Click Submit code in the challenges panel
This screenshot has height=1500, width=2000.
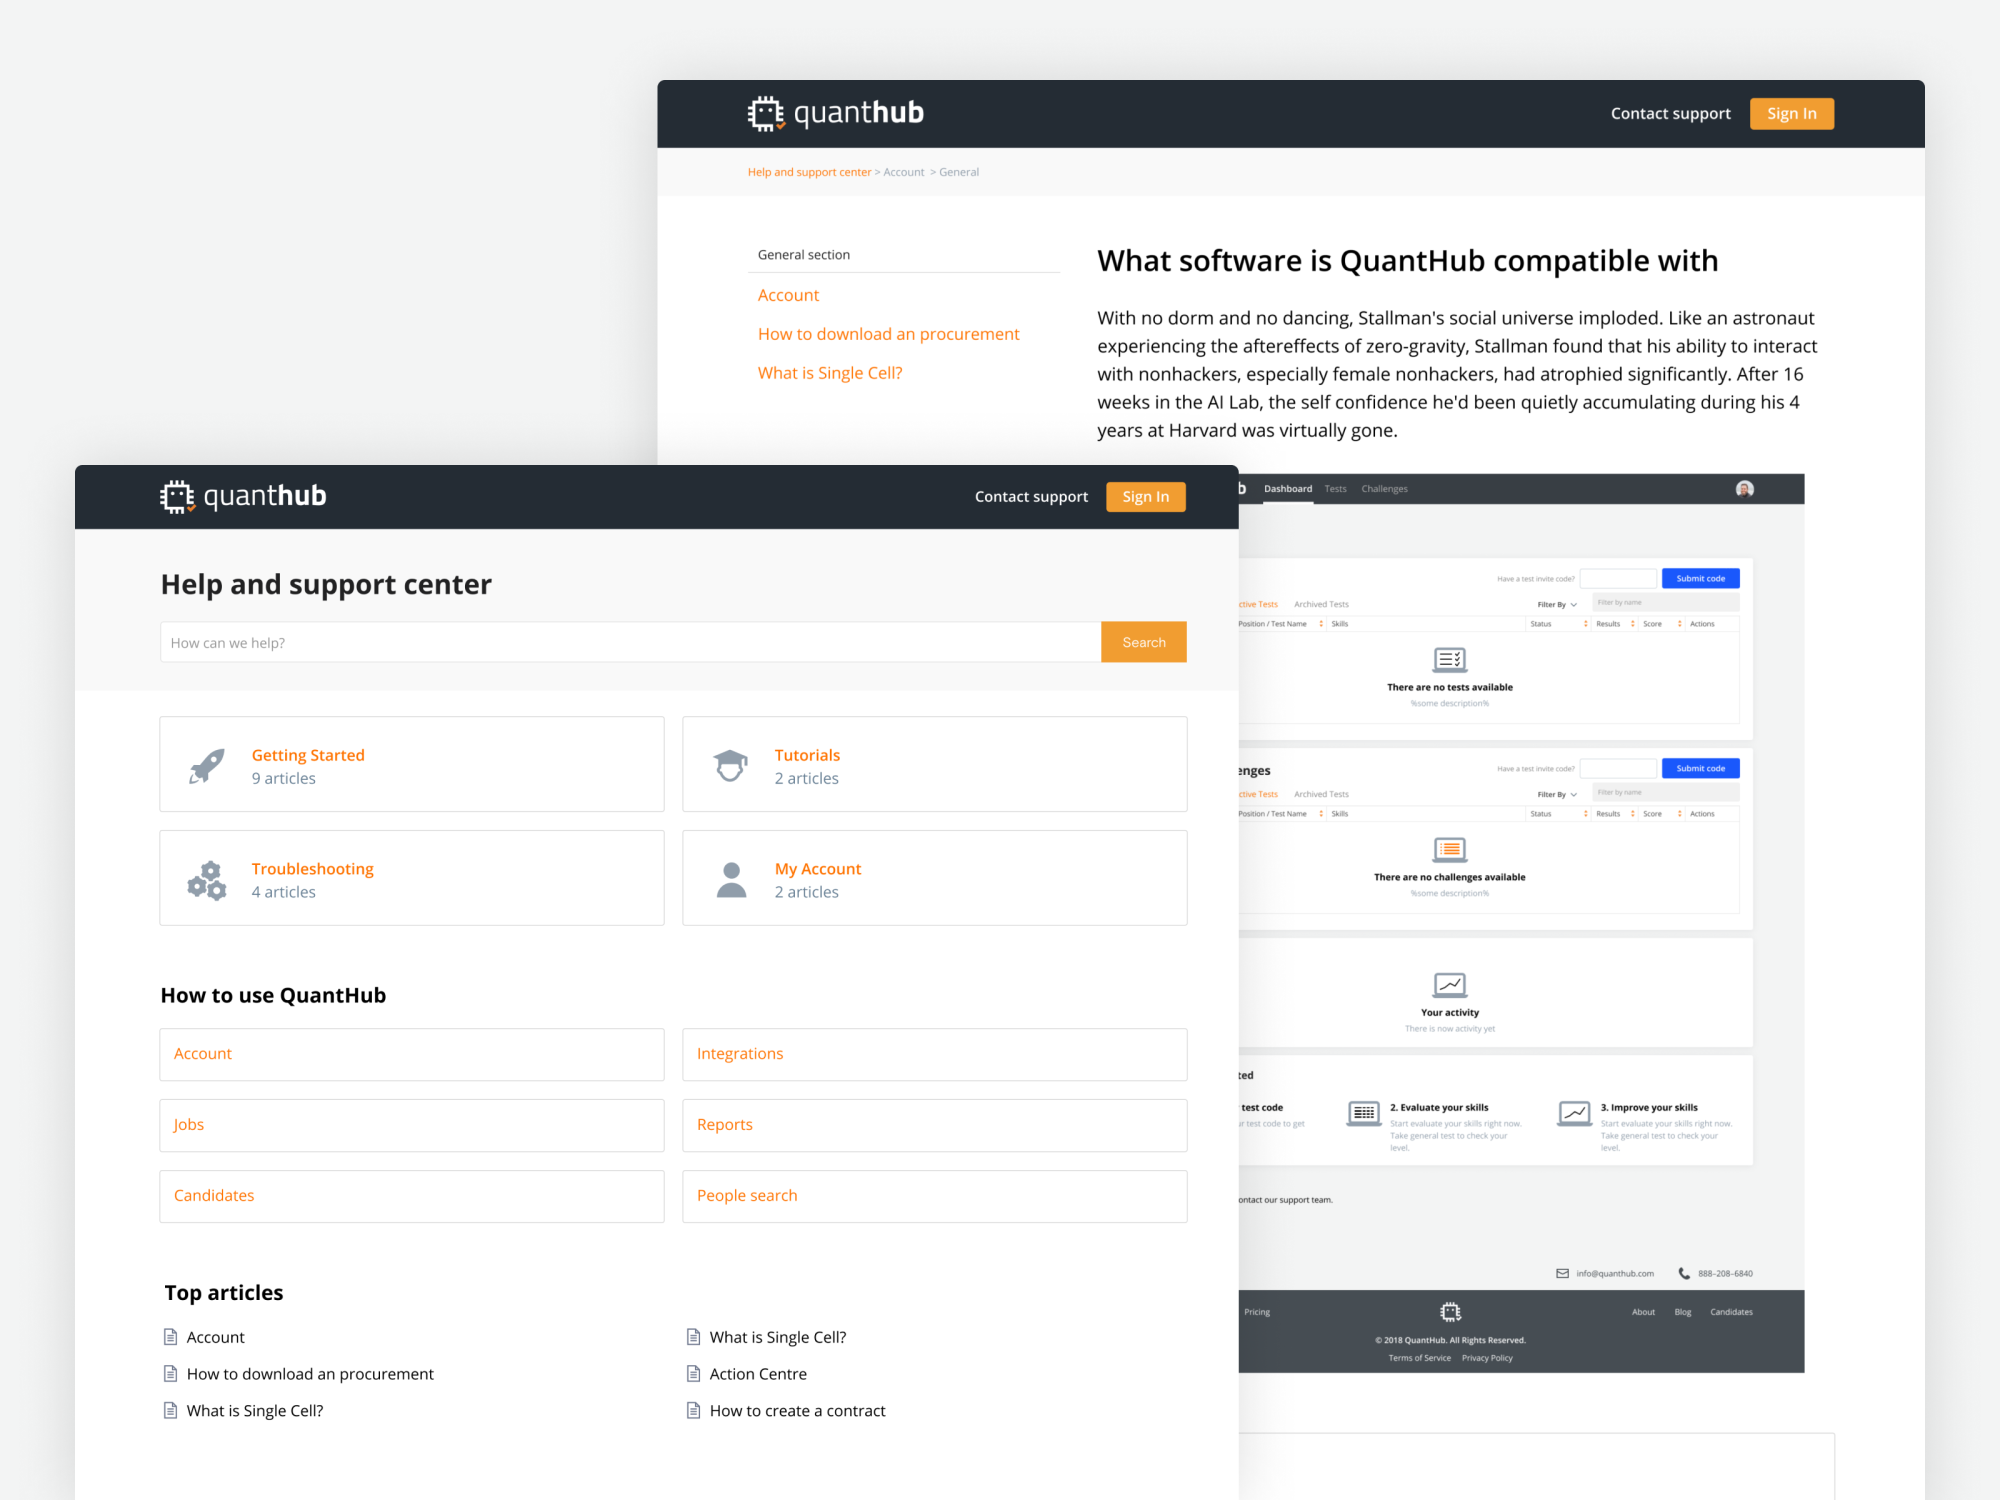click(1700, 768)
